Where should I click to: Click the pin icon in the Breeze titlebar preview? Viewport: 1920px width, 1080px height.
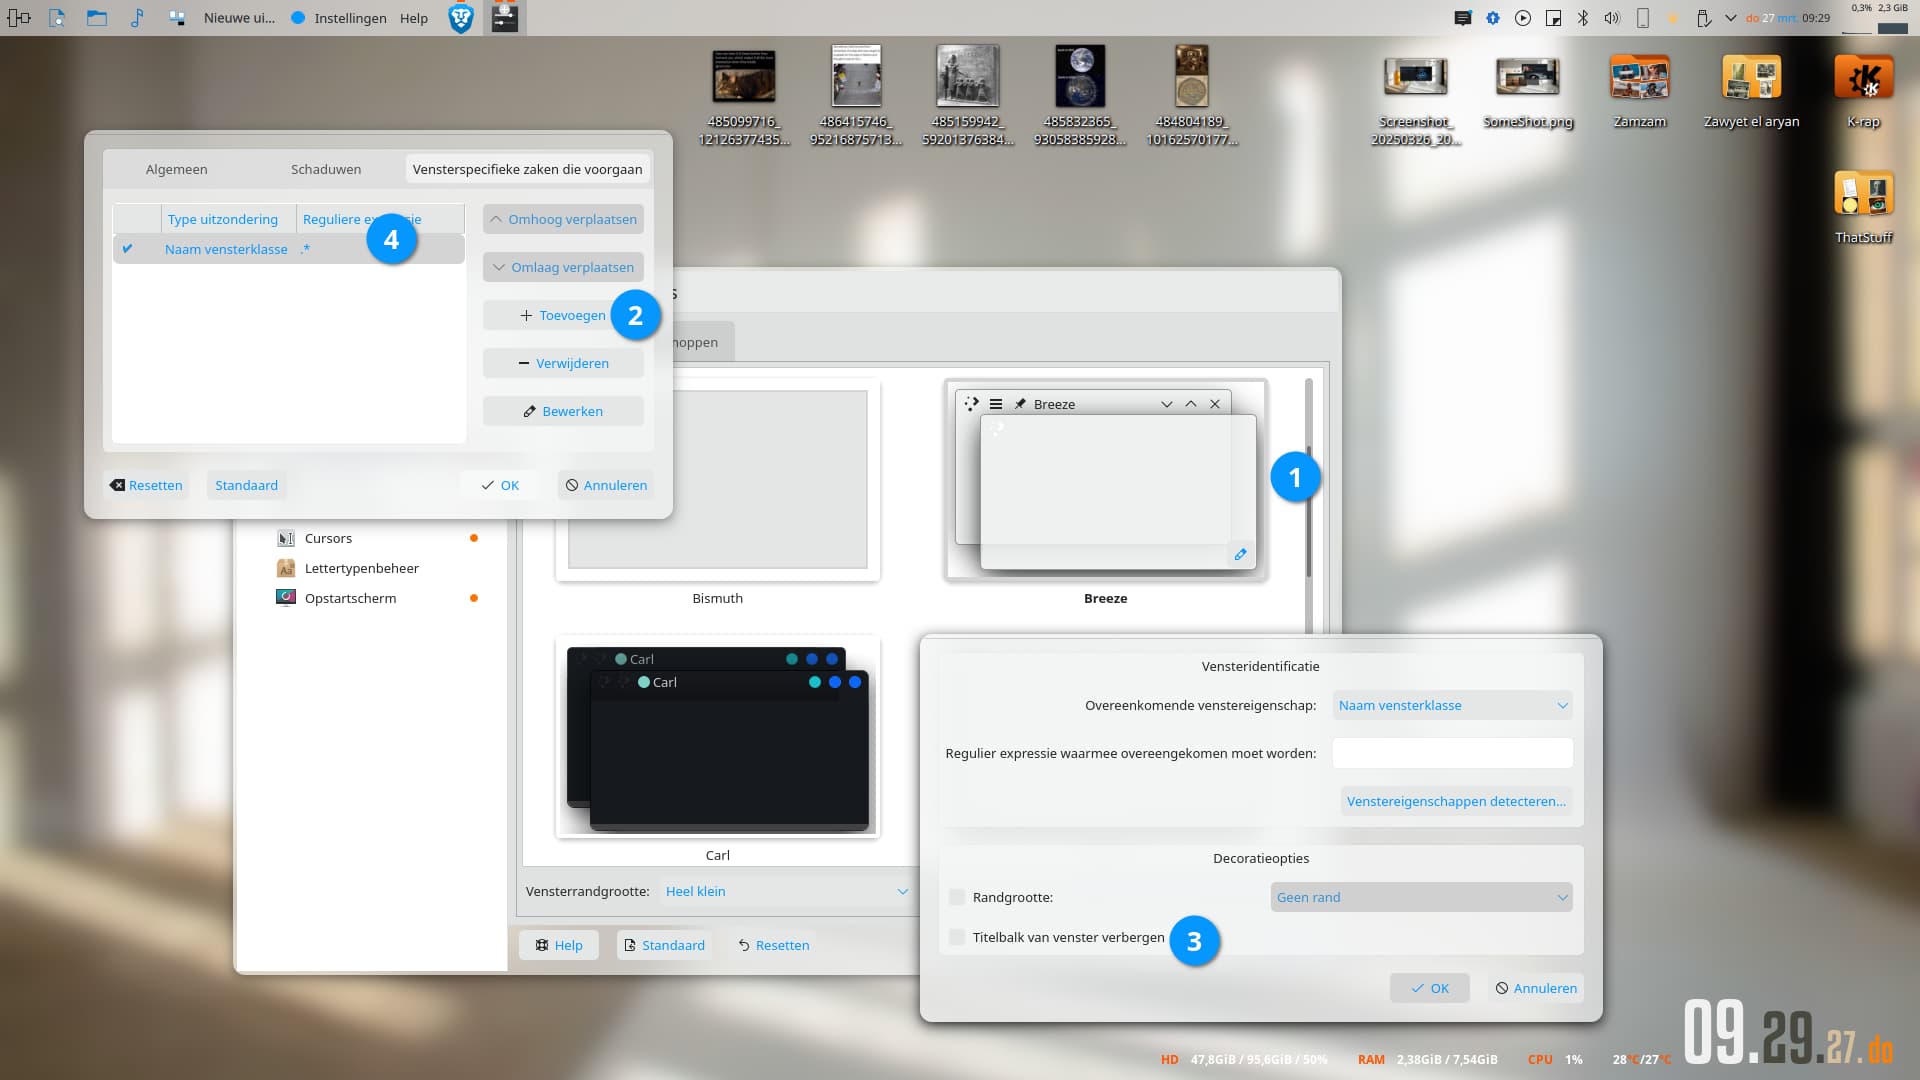click(x=1020, y=404)
